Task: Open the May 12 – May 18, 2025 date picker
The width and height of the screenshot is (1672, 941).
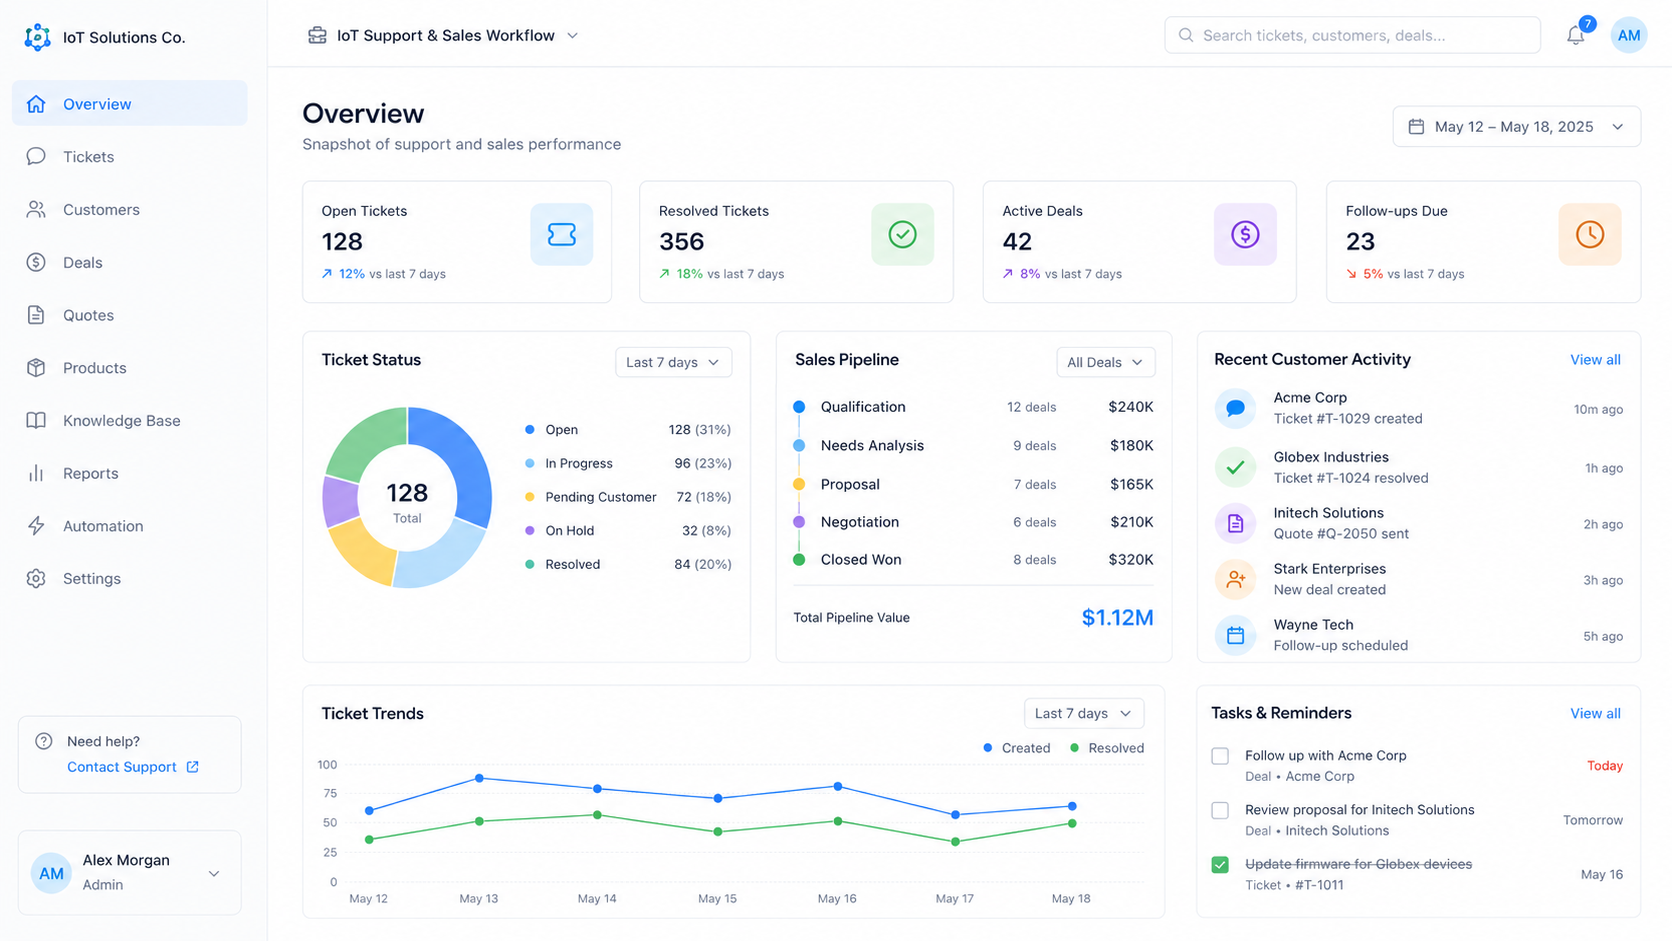Action: pyautogui.click(x=1516, y=127)
